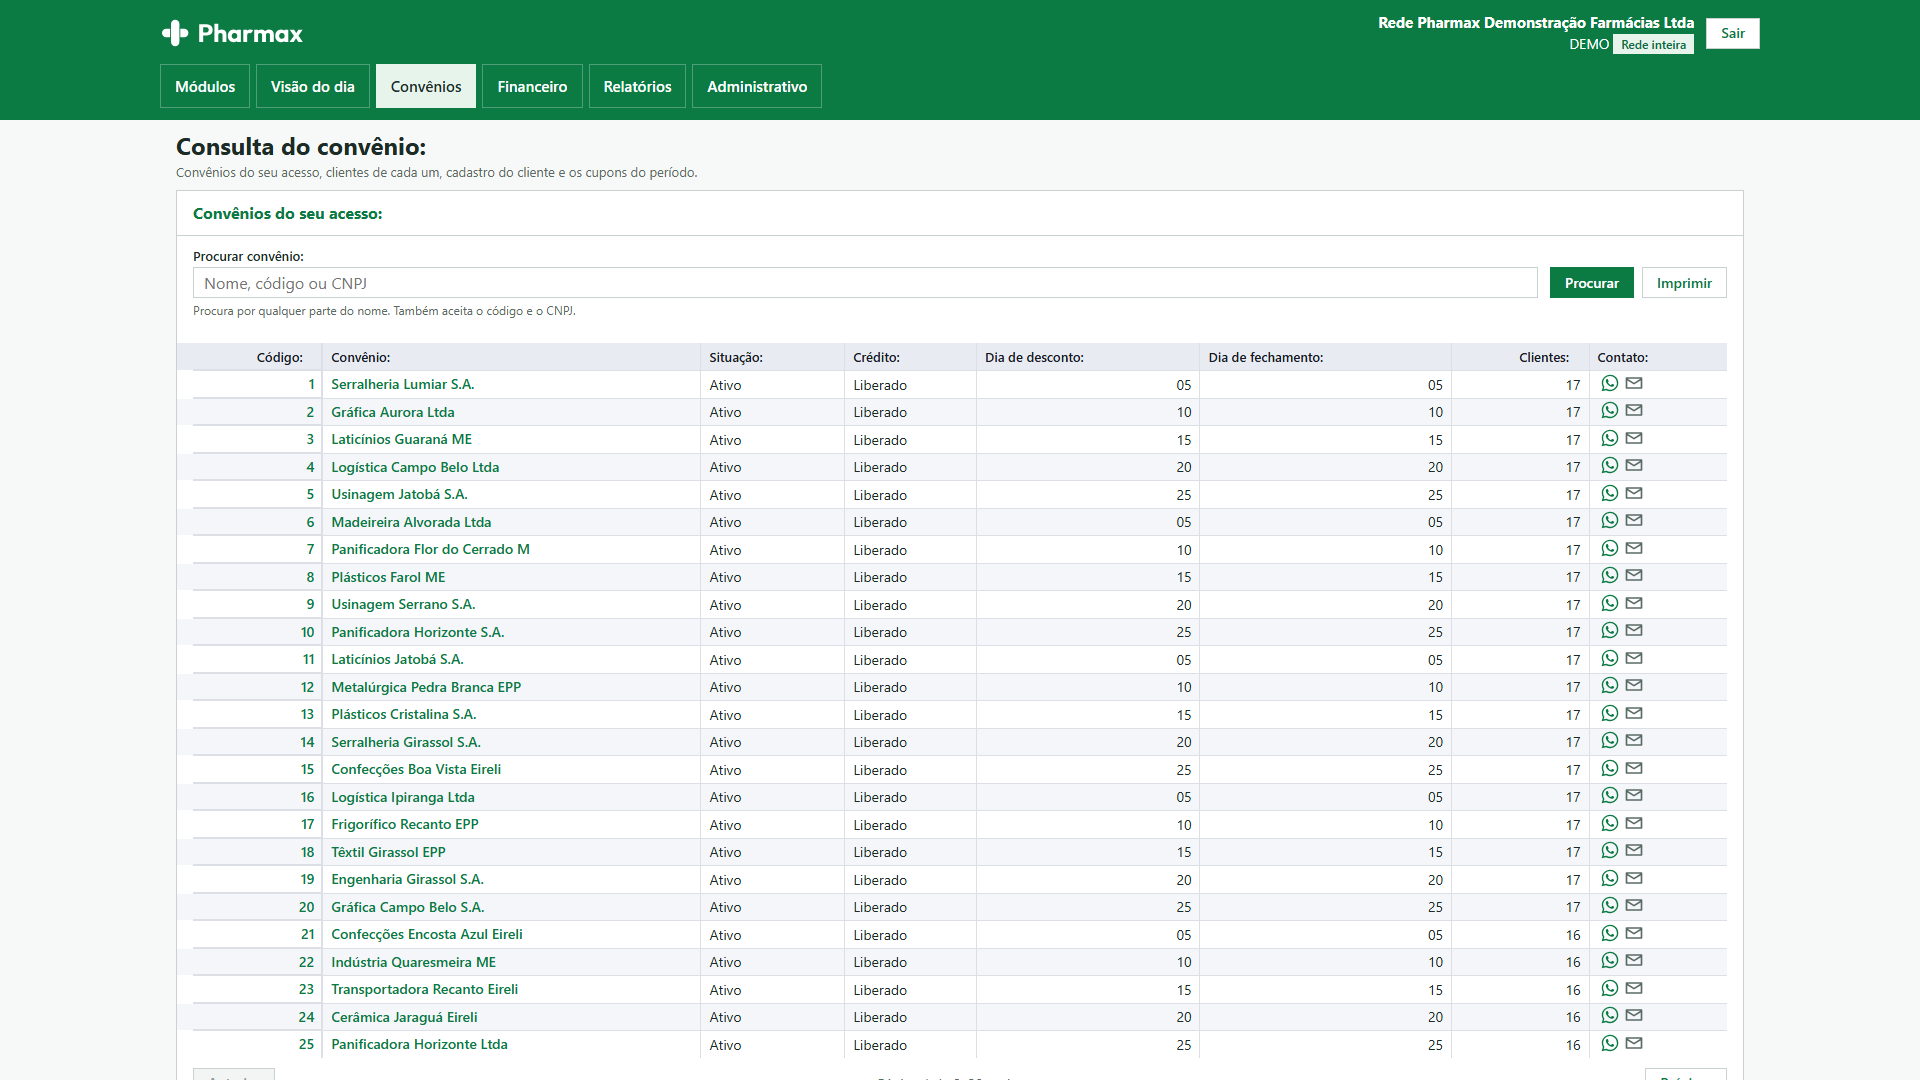
Task: Open WhatsApp for Usinagem Jatobá S.A.
Action: pos(1609,494)
